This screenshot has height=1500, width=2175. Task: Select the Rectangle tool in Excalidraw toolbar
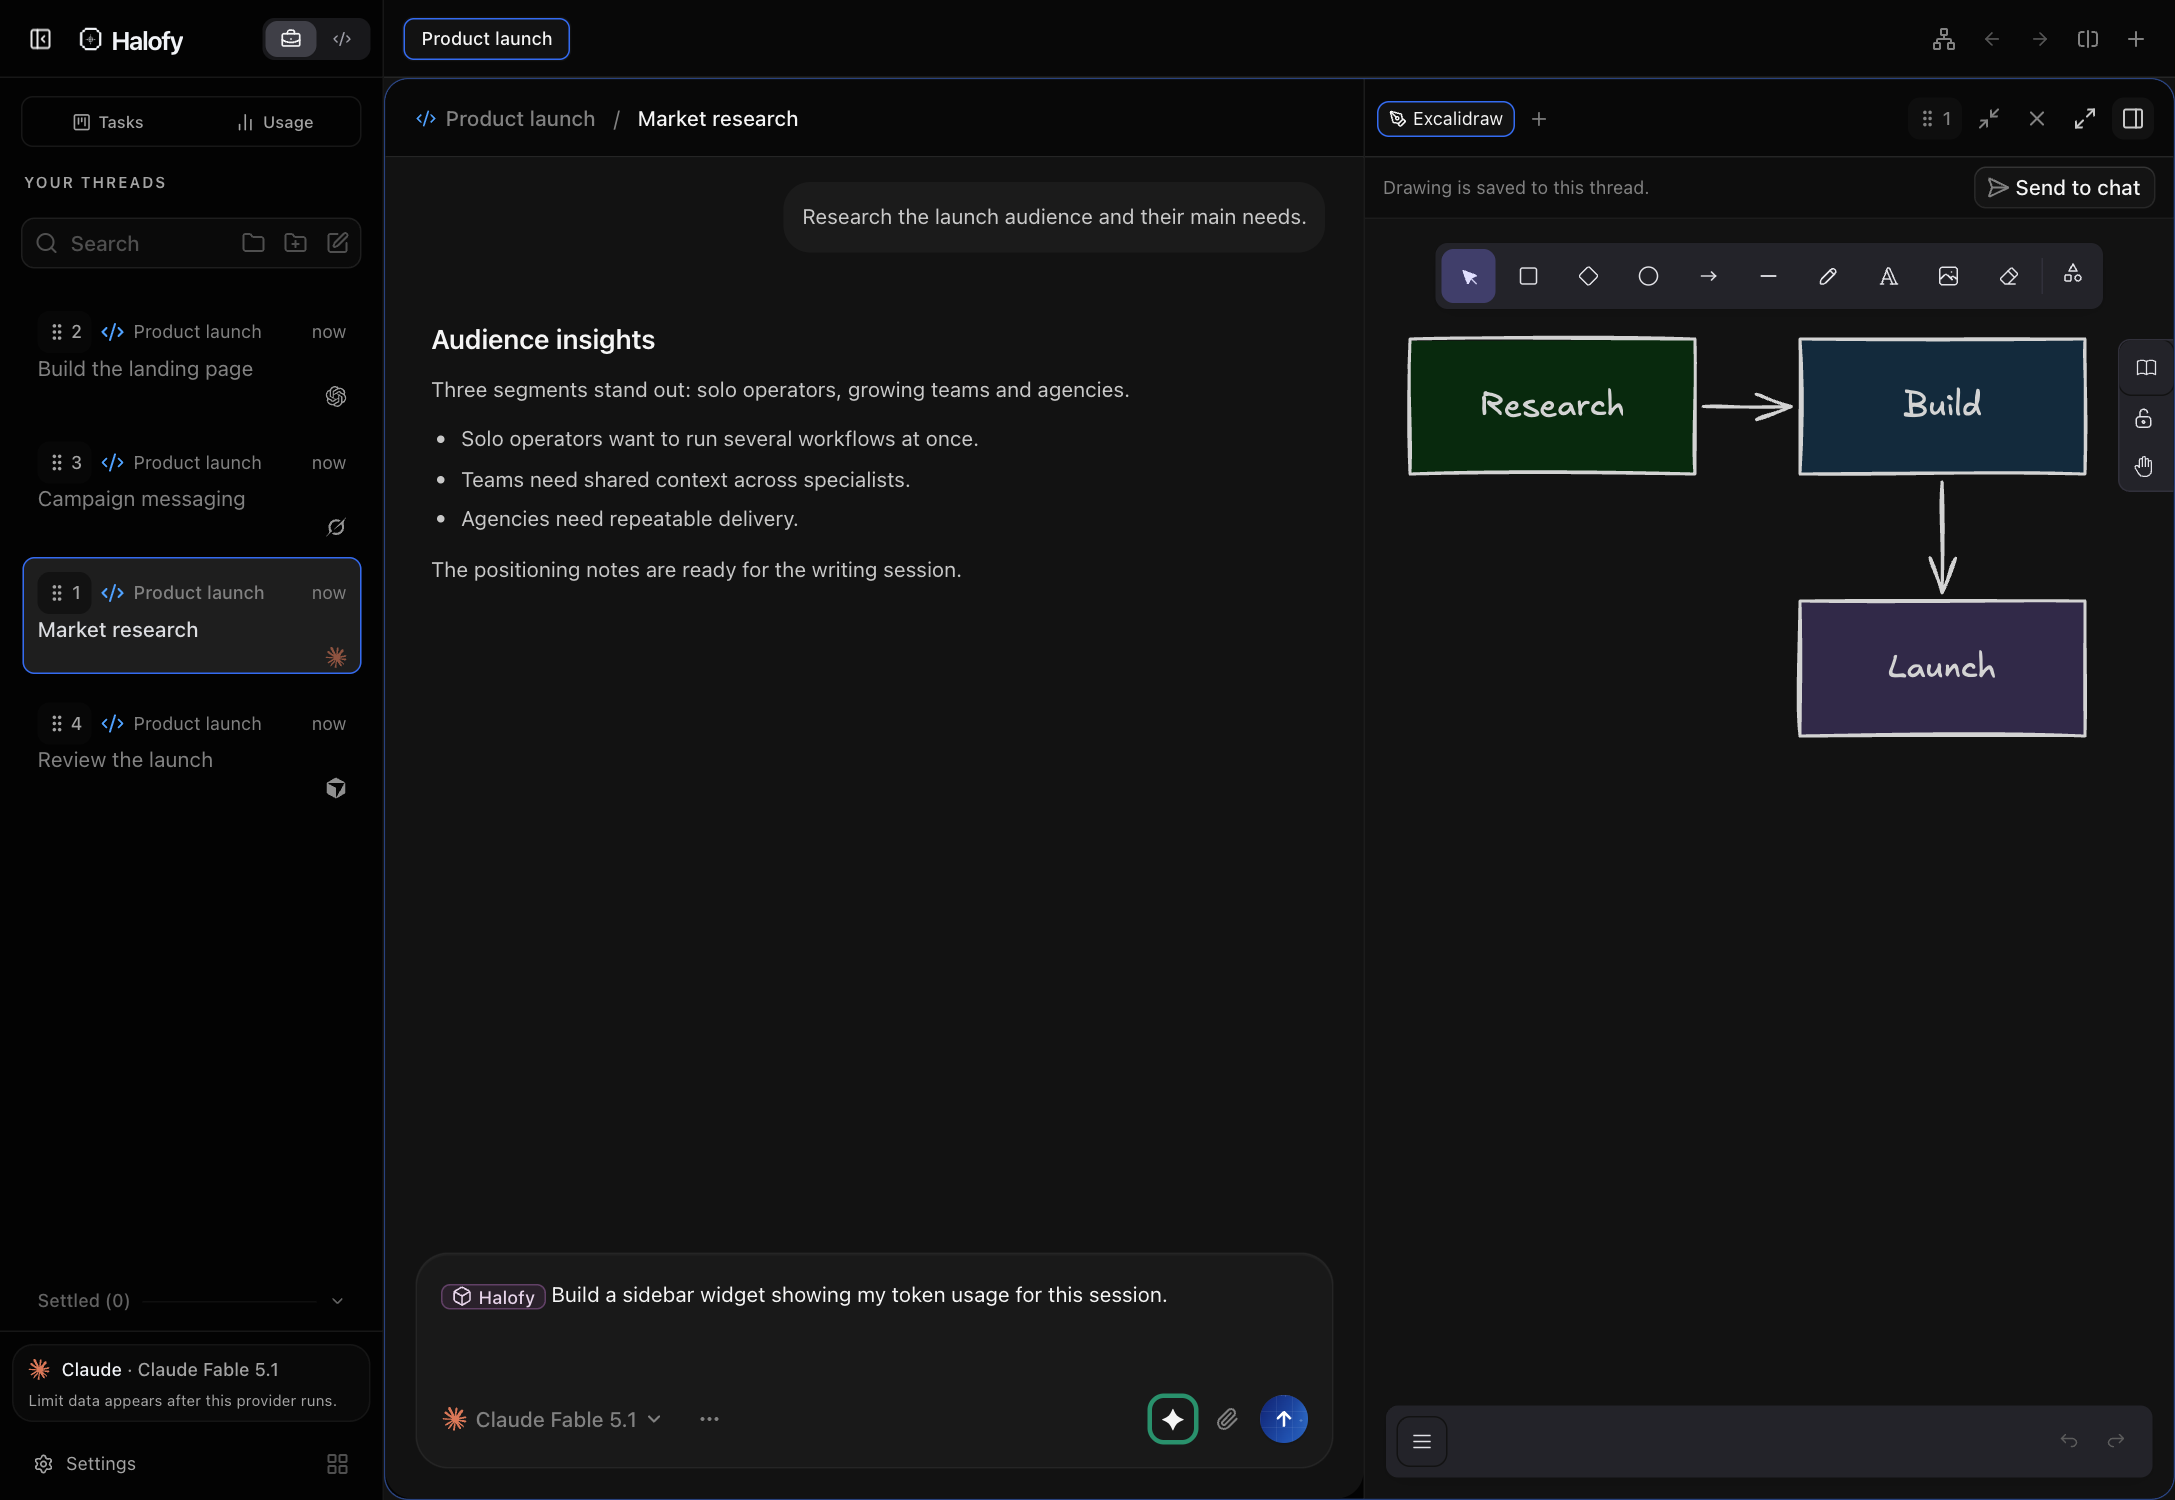click(1528, 276)
